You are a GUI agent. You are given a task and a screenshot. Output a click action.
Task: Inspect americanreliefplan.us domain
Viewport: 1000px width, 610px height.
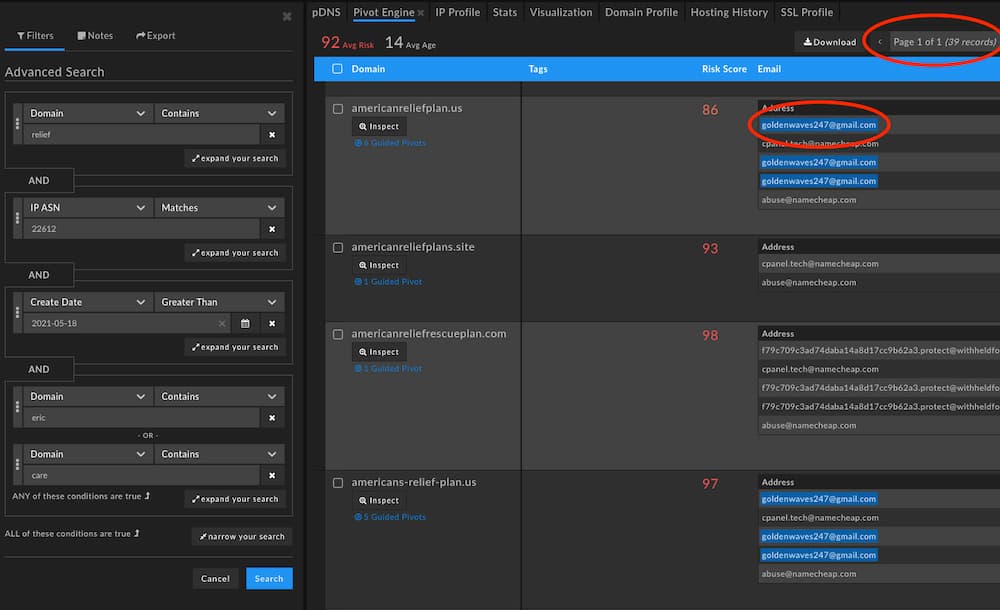coord(379,126)
